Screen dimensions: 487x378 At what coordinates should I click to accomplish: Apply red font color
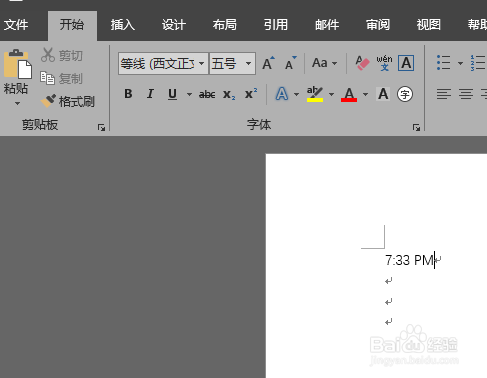point(349,94)
